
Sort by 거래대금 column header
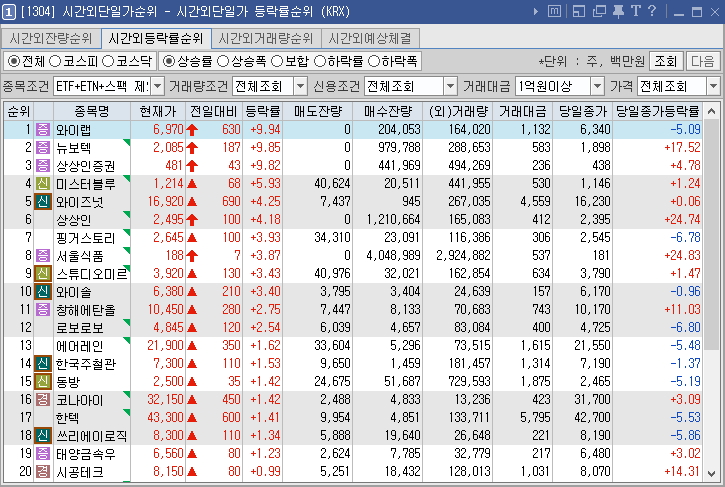[x=522, y=111]
